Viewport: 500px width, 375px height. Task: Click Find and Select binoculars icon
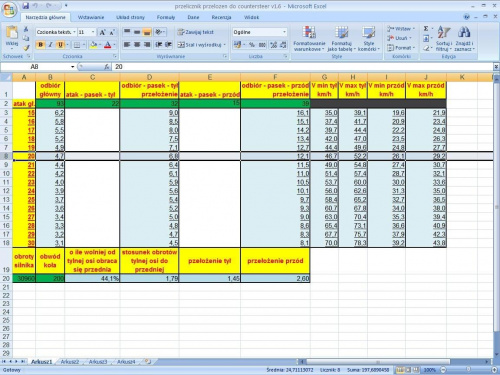(x=464, y=39)
